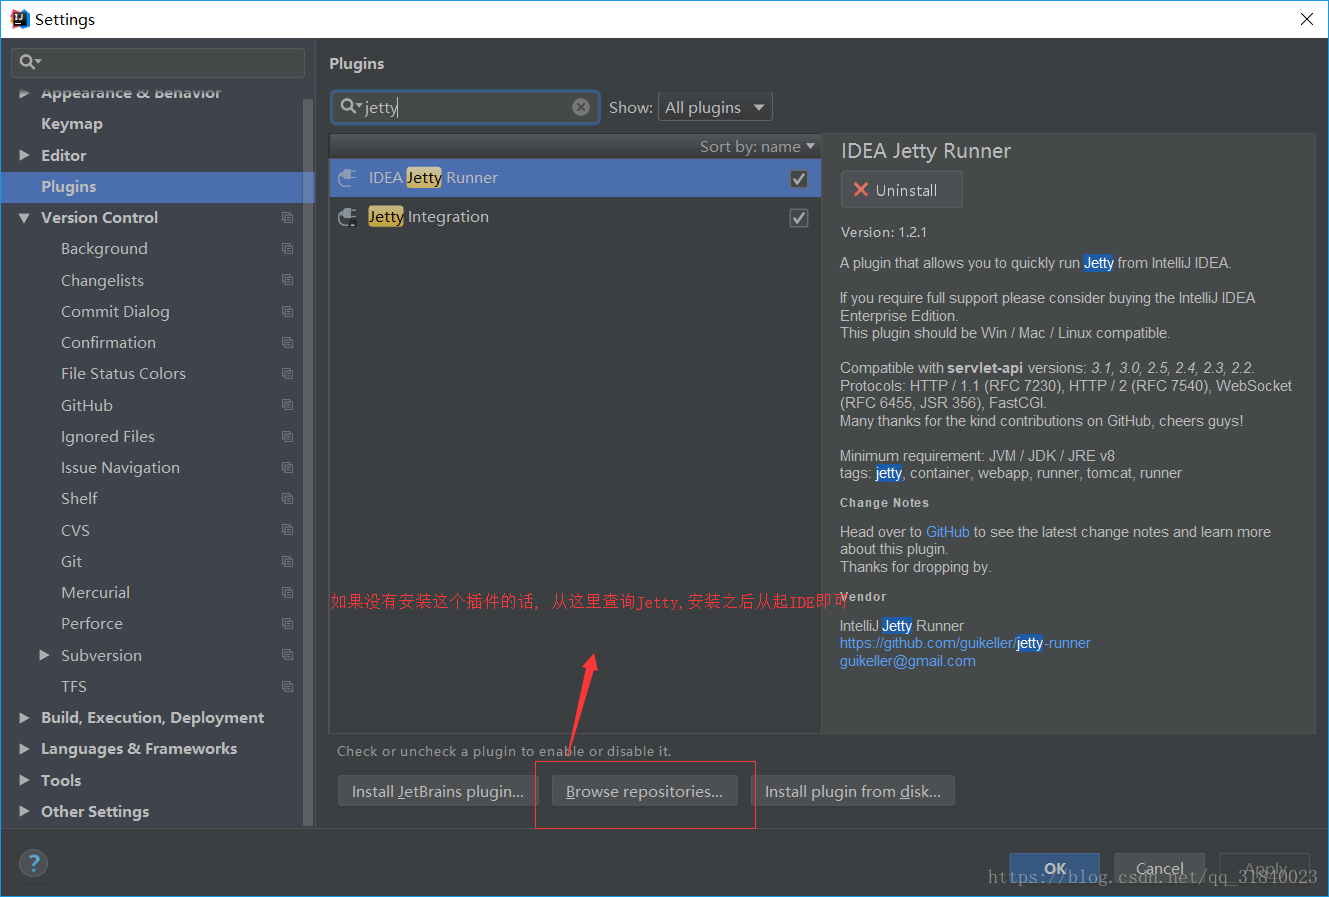Click project-level icon next to Confirmation
Viewport: 1329px width, 897px height.
pos(287,342)
